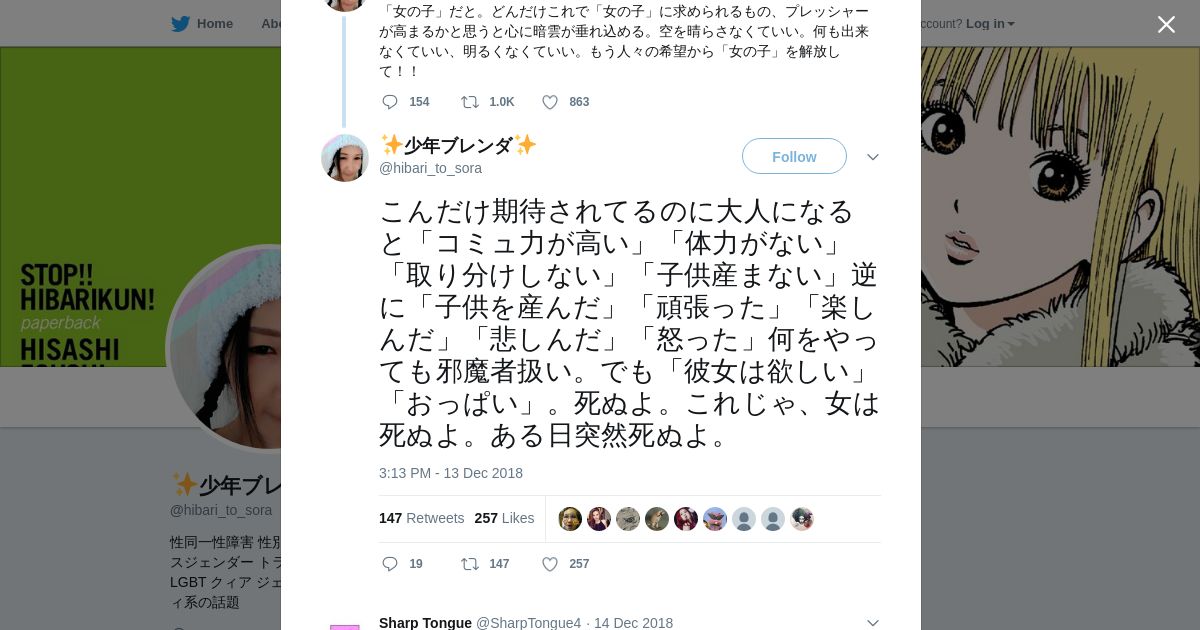Expand the tweet options chevron beside Follow
This screenshot has width=1200, height=630.
click(872, 157)
